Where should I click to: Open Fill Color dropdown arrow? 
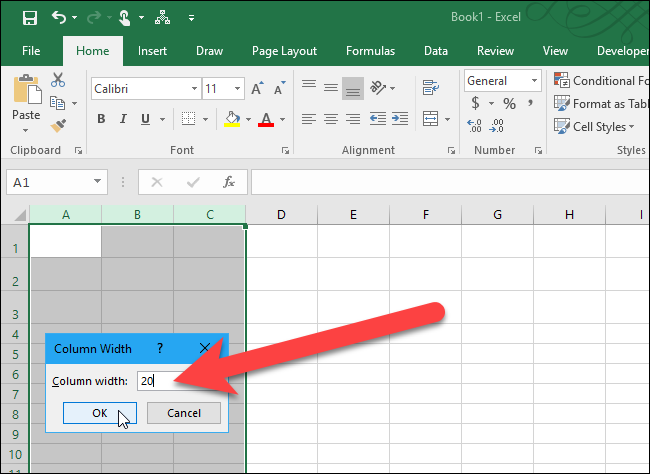[x=248, y=119]
